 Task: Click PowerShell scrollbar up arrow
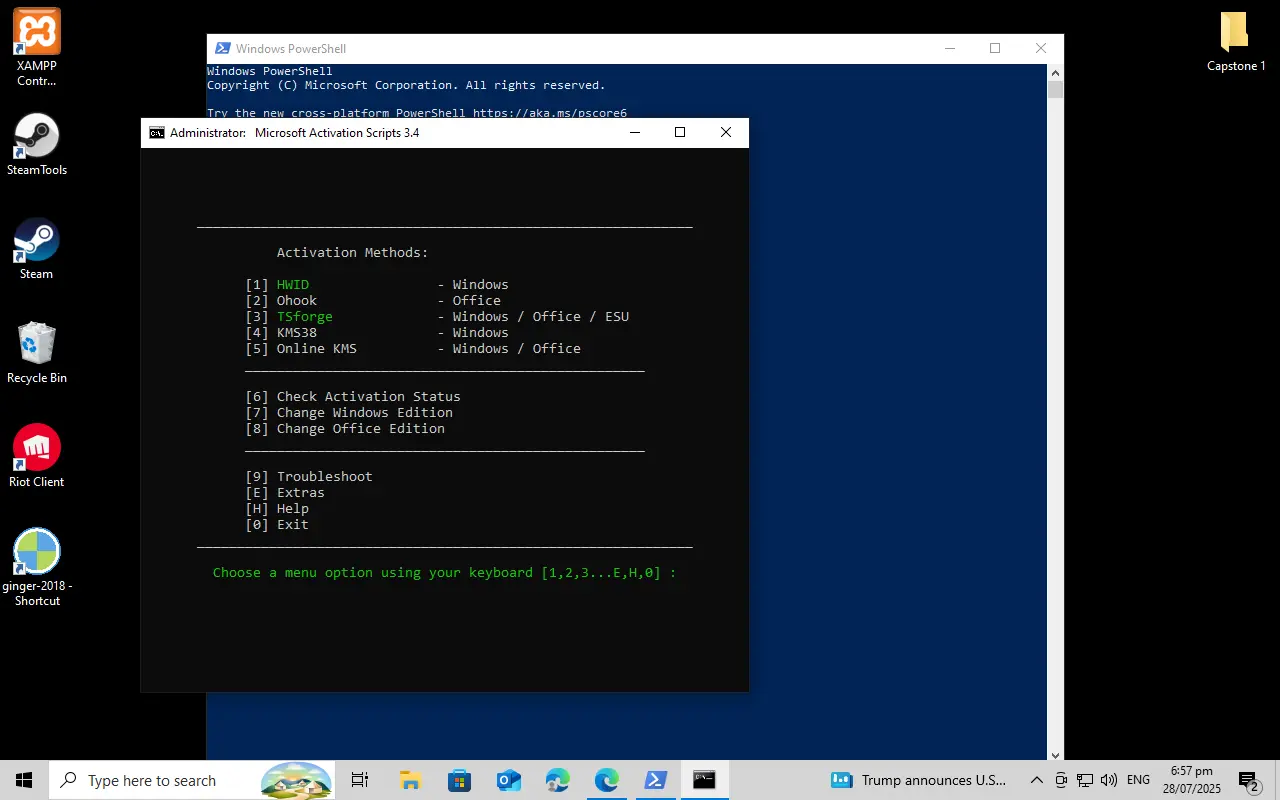(x=1055, y=72)
